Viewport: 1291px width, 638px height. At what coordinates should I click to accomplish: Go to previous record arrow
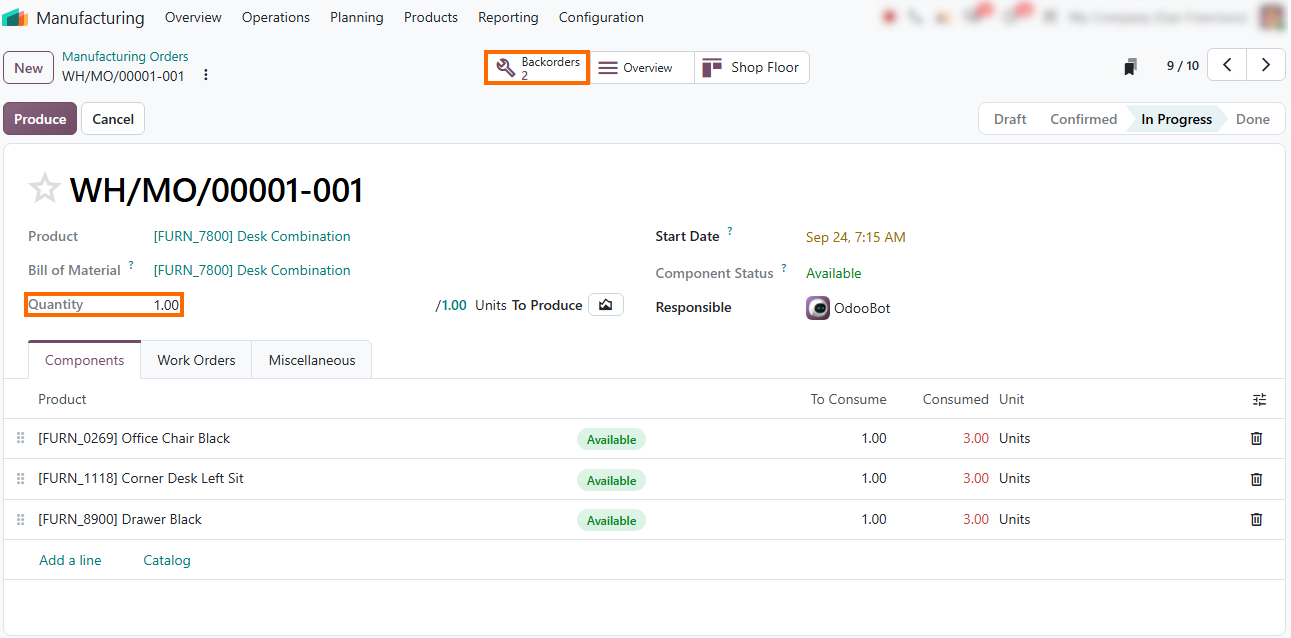1227,65
